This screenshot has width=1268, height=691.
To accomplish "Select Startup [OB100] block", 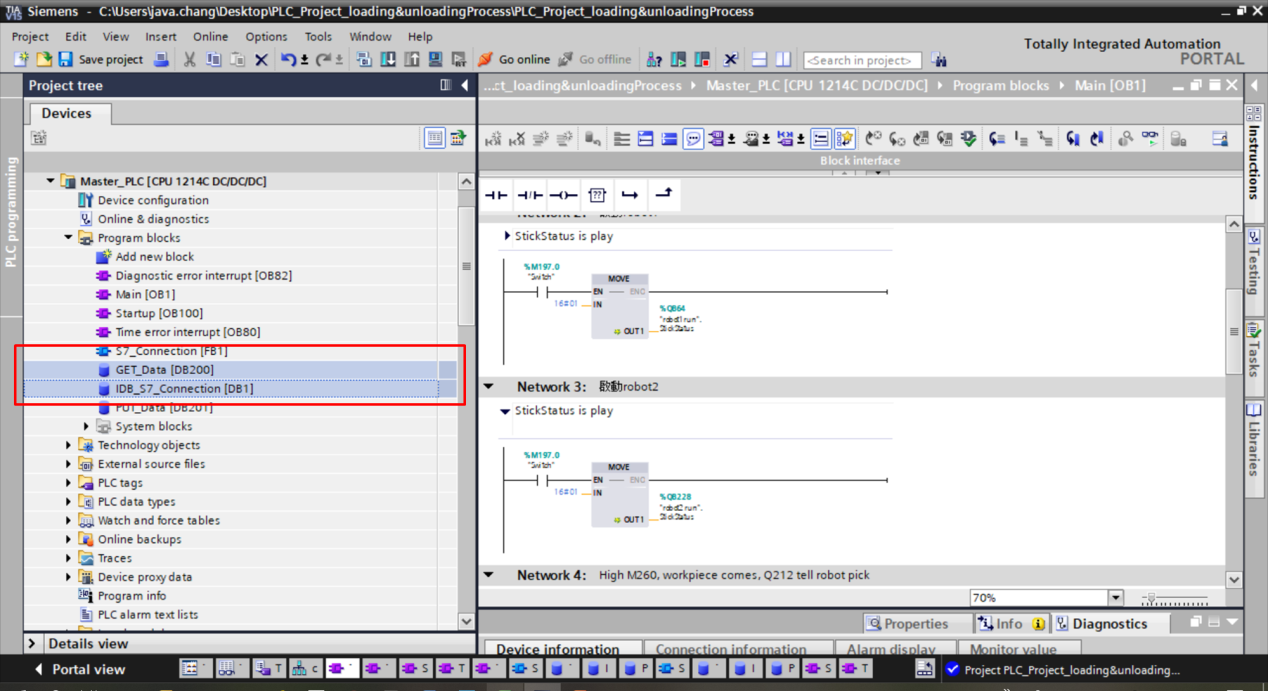I will coord(159,313).
